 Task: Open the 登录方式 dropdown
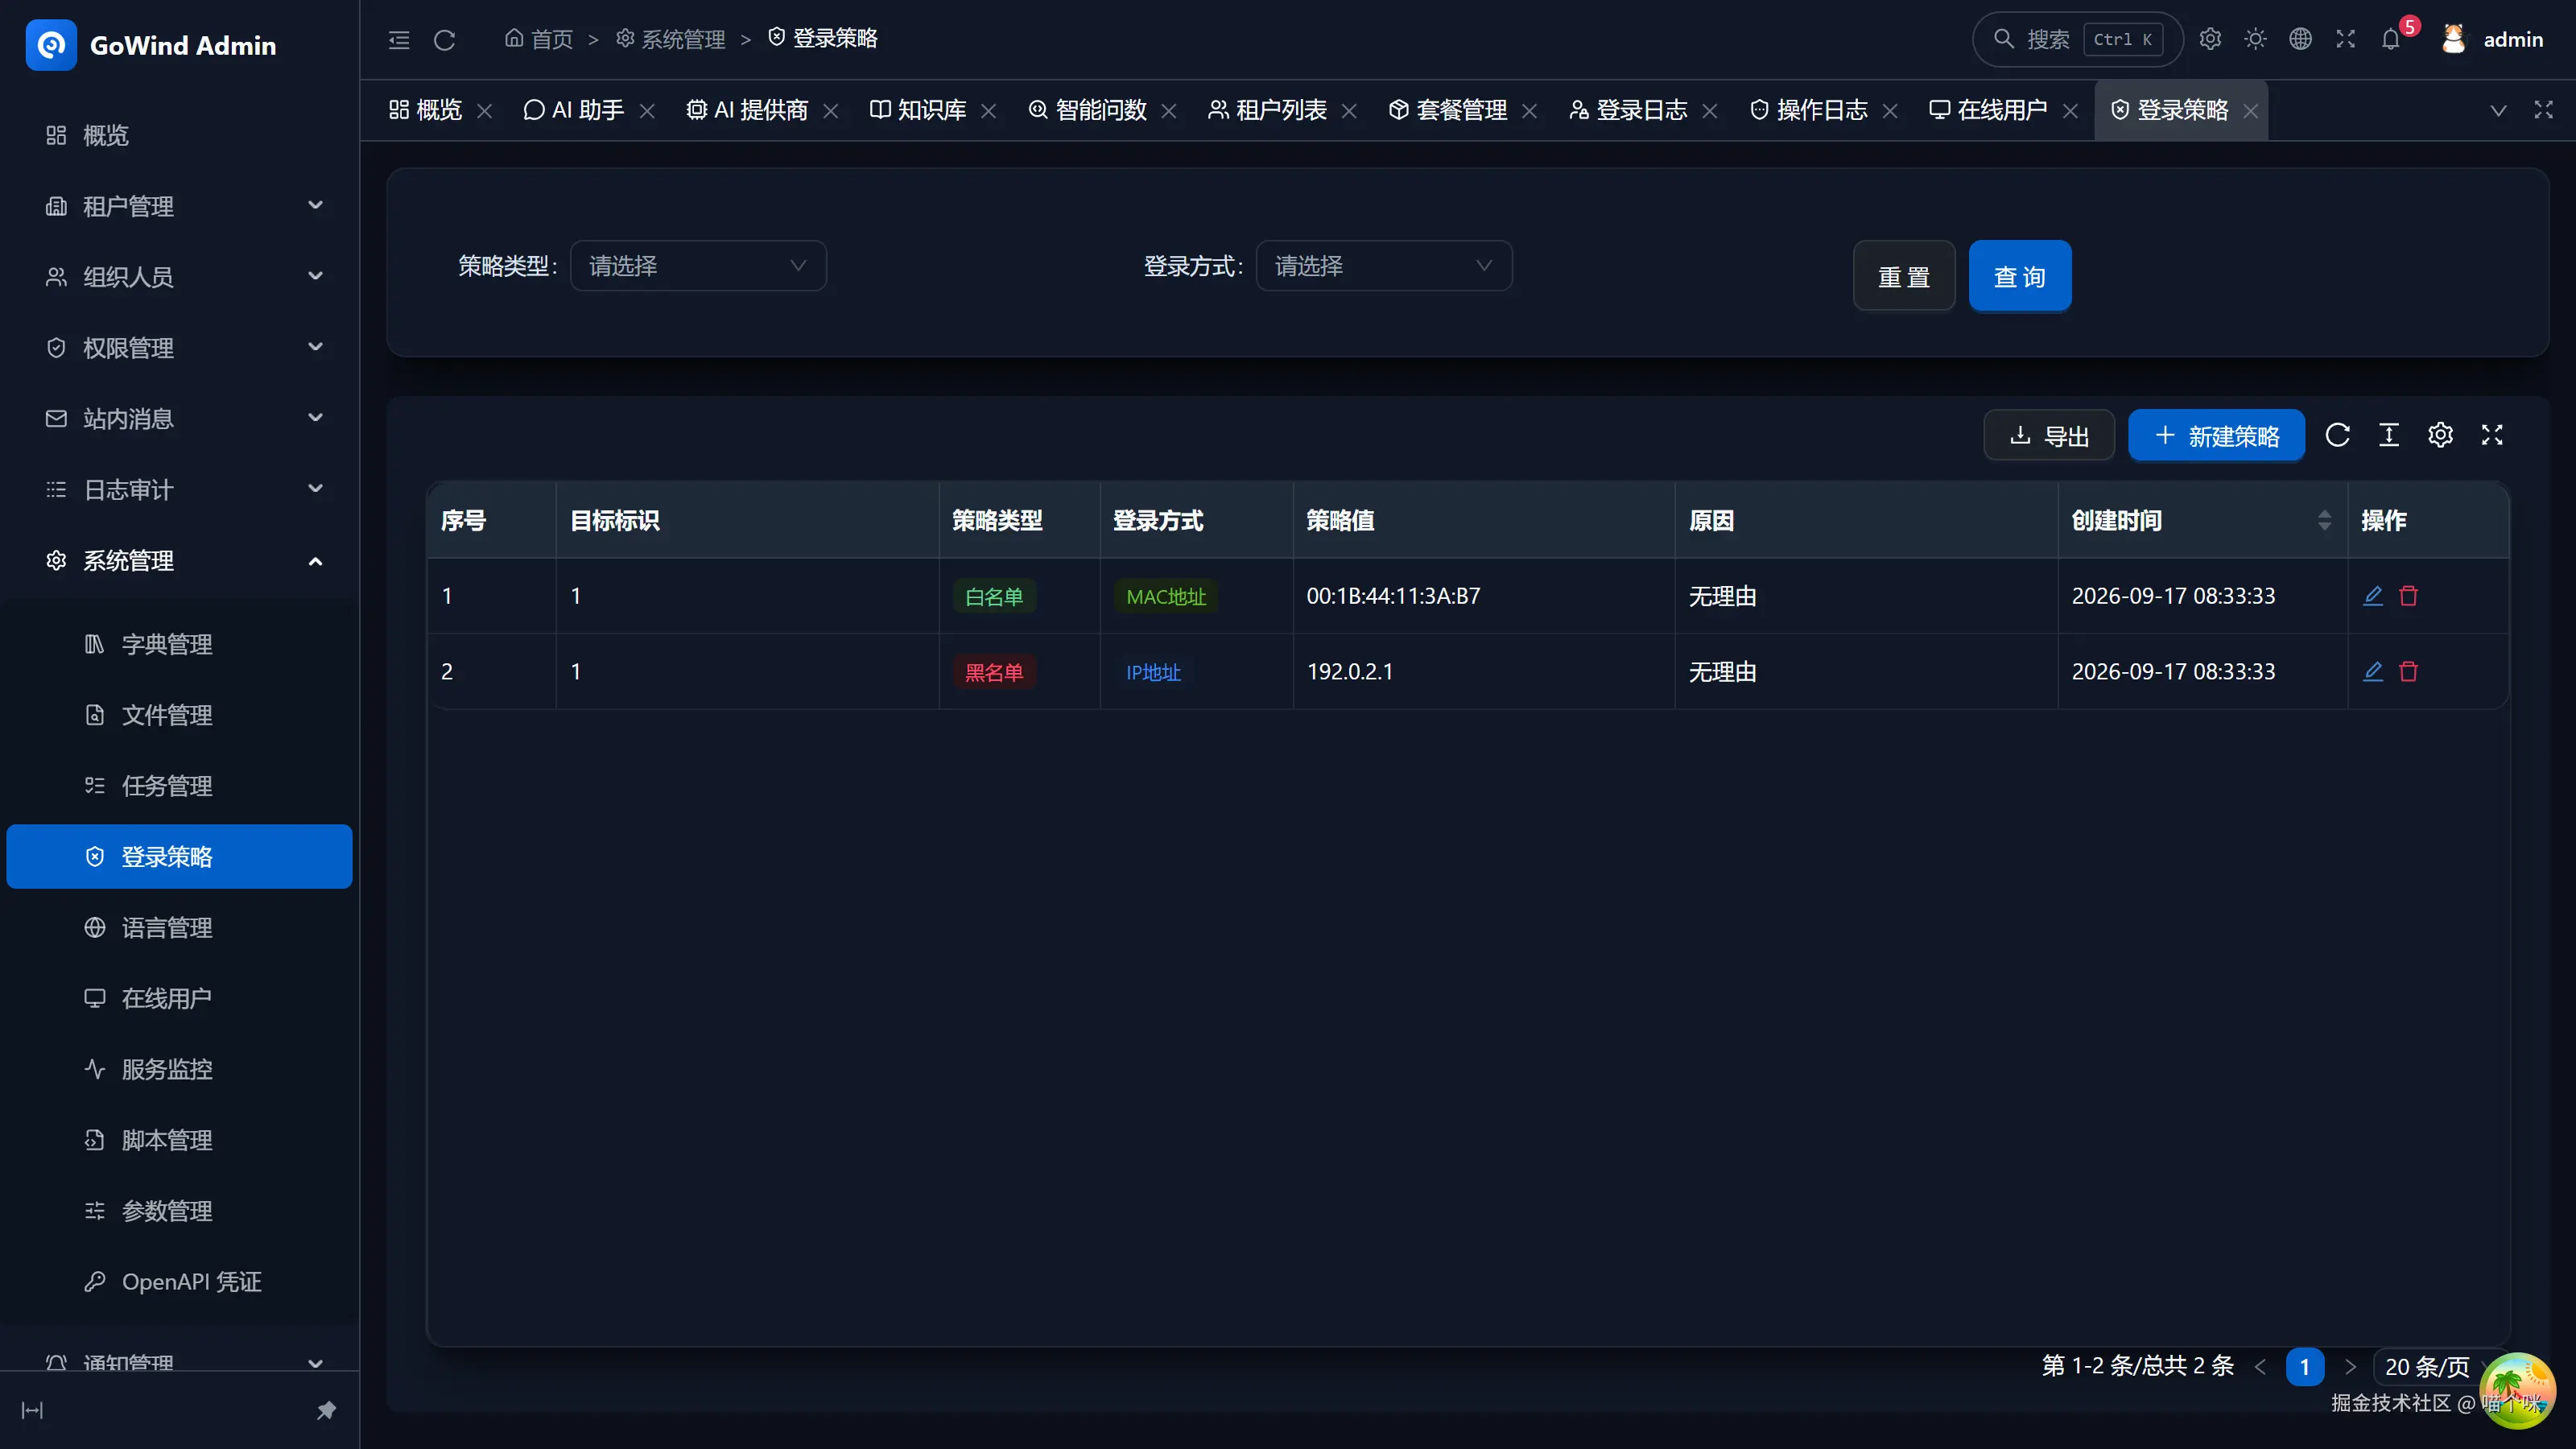click(x=1384, y=266)
